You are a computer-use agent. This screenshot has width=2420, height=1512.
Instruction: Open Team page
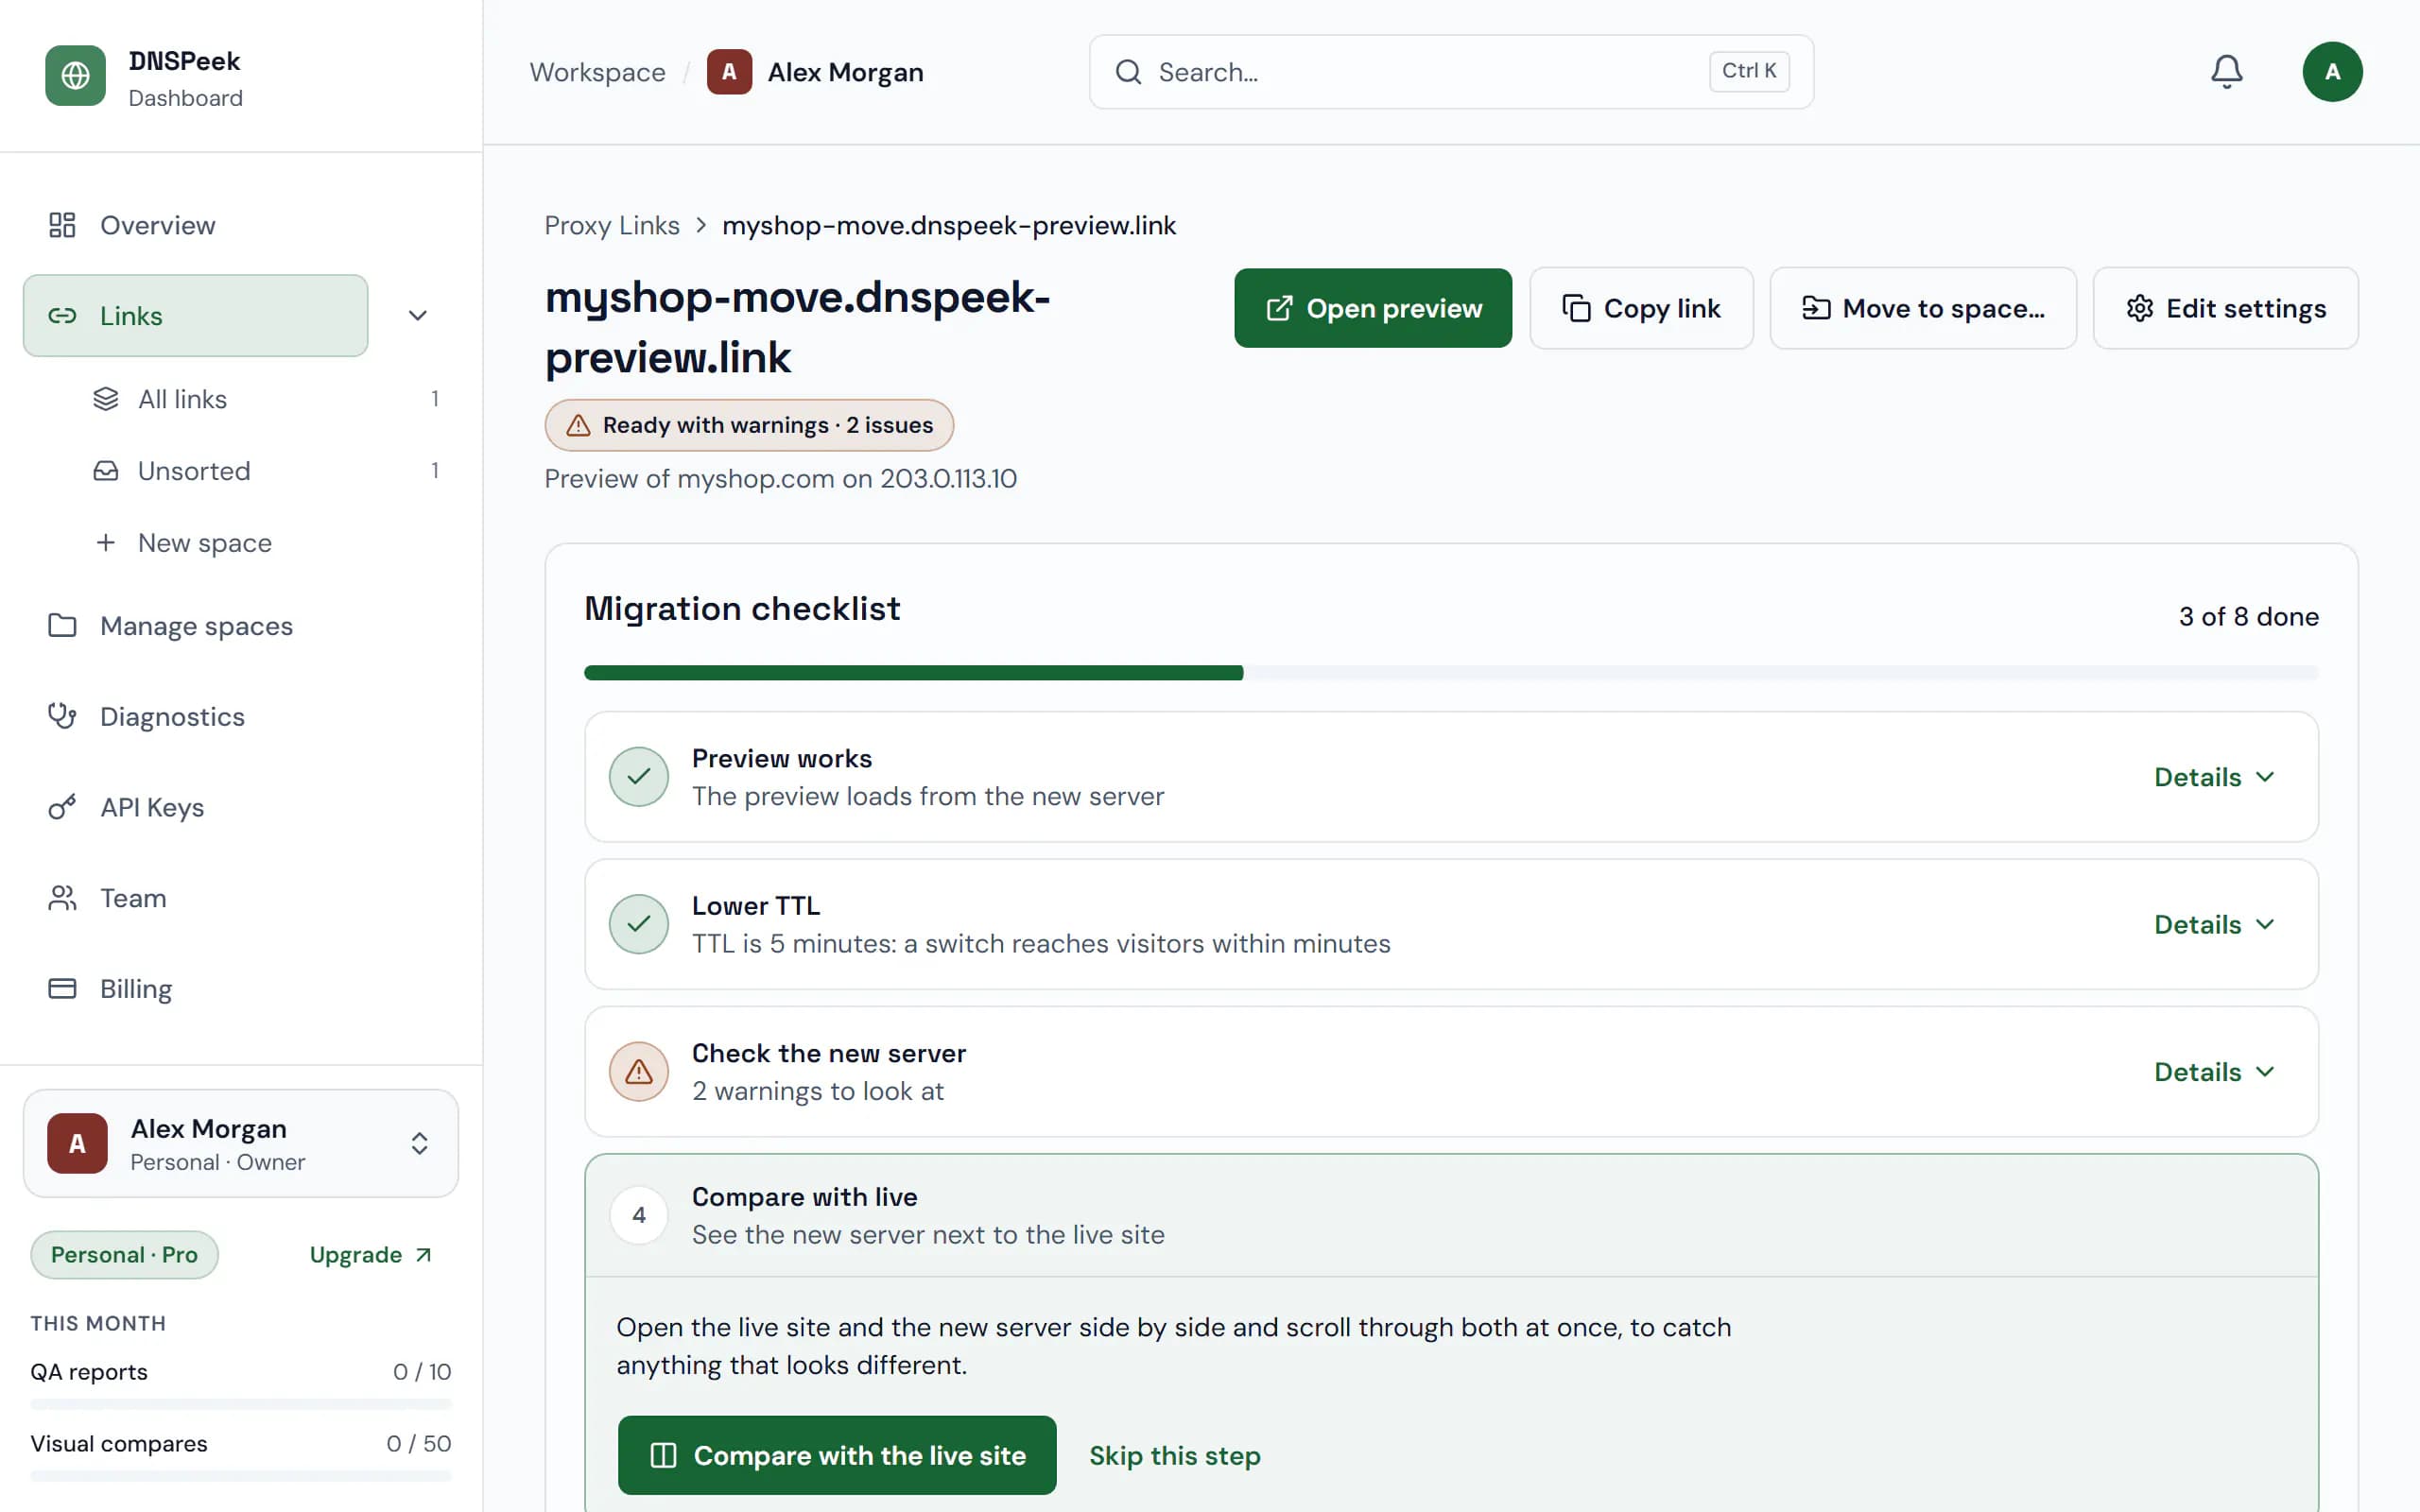[x=241, y=898]
